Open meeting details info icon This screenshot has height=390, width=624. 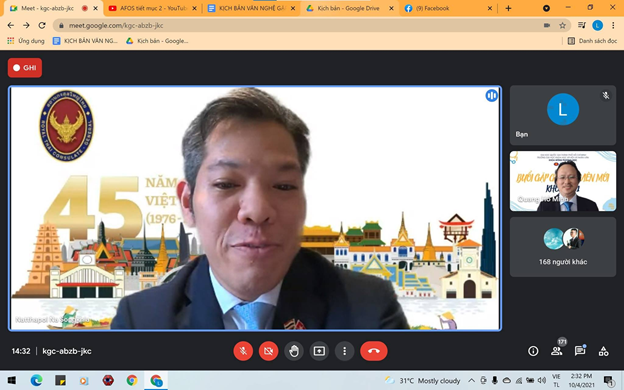[x=533, y=351]
